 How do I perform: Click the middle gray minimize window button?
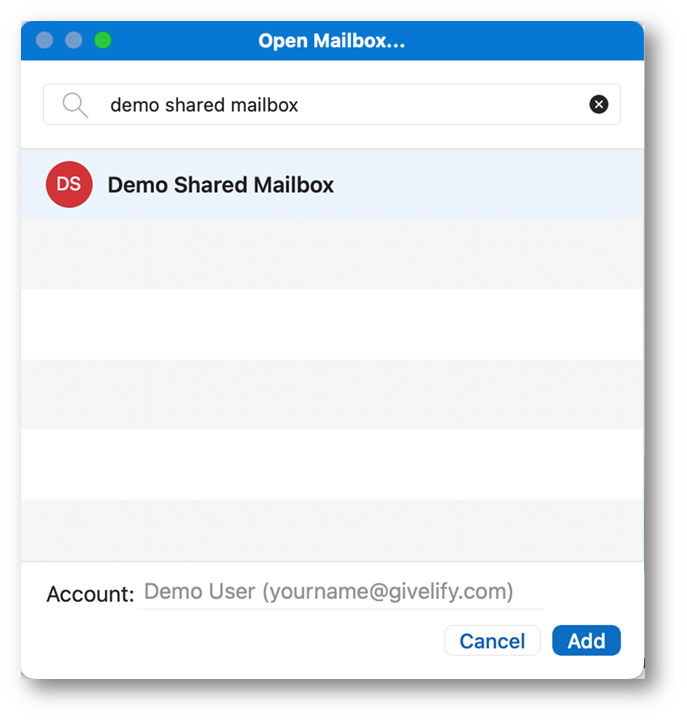tap(74, 40)
